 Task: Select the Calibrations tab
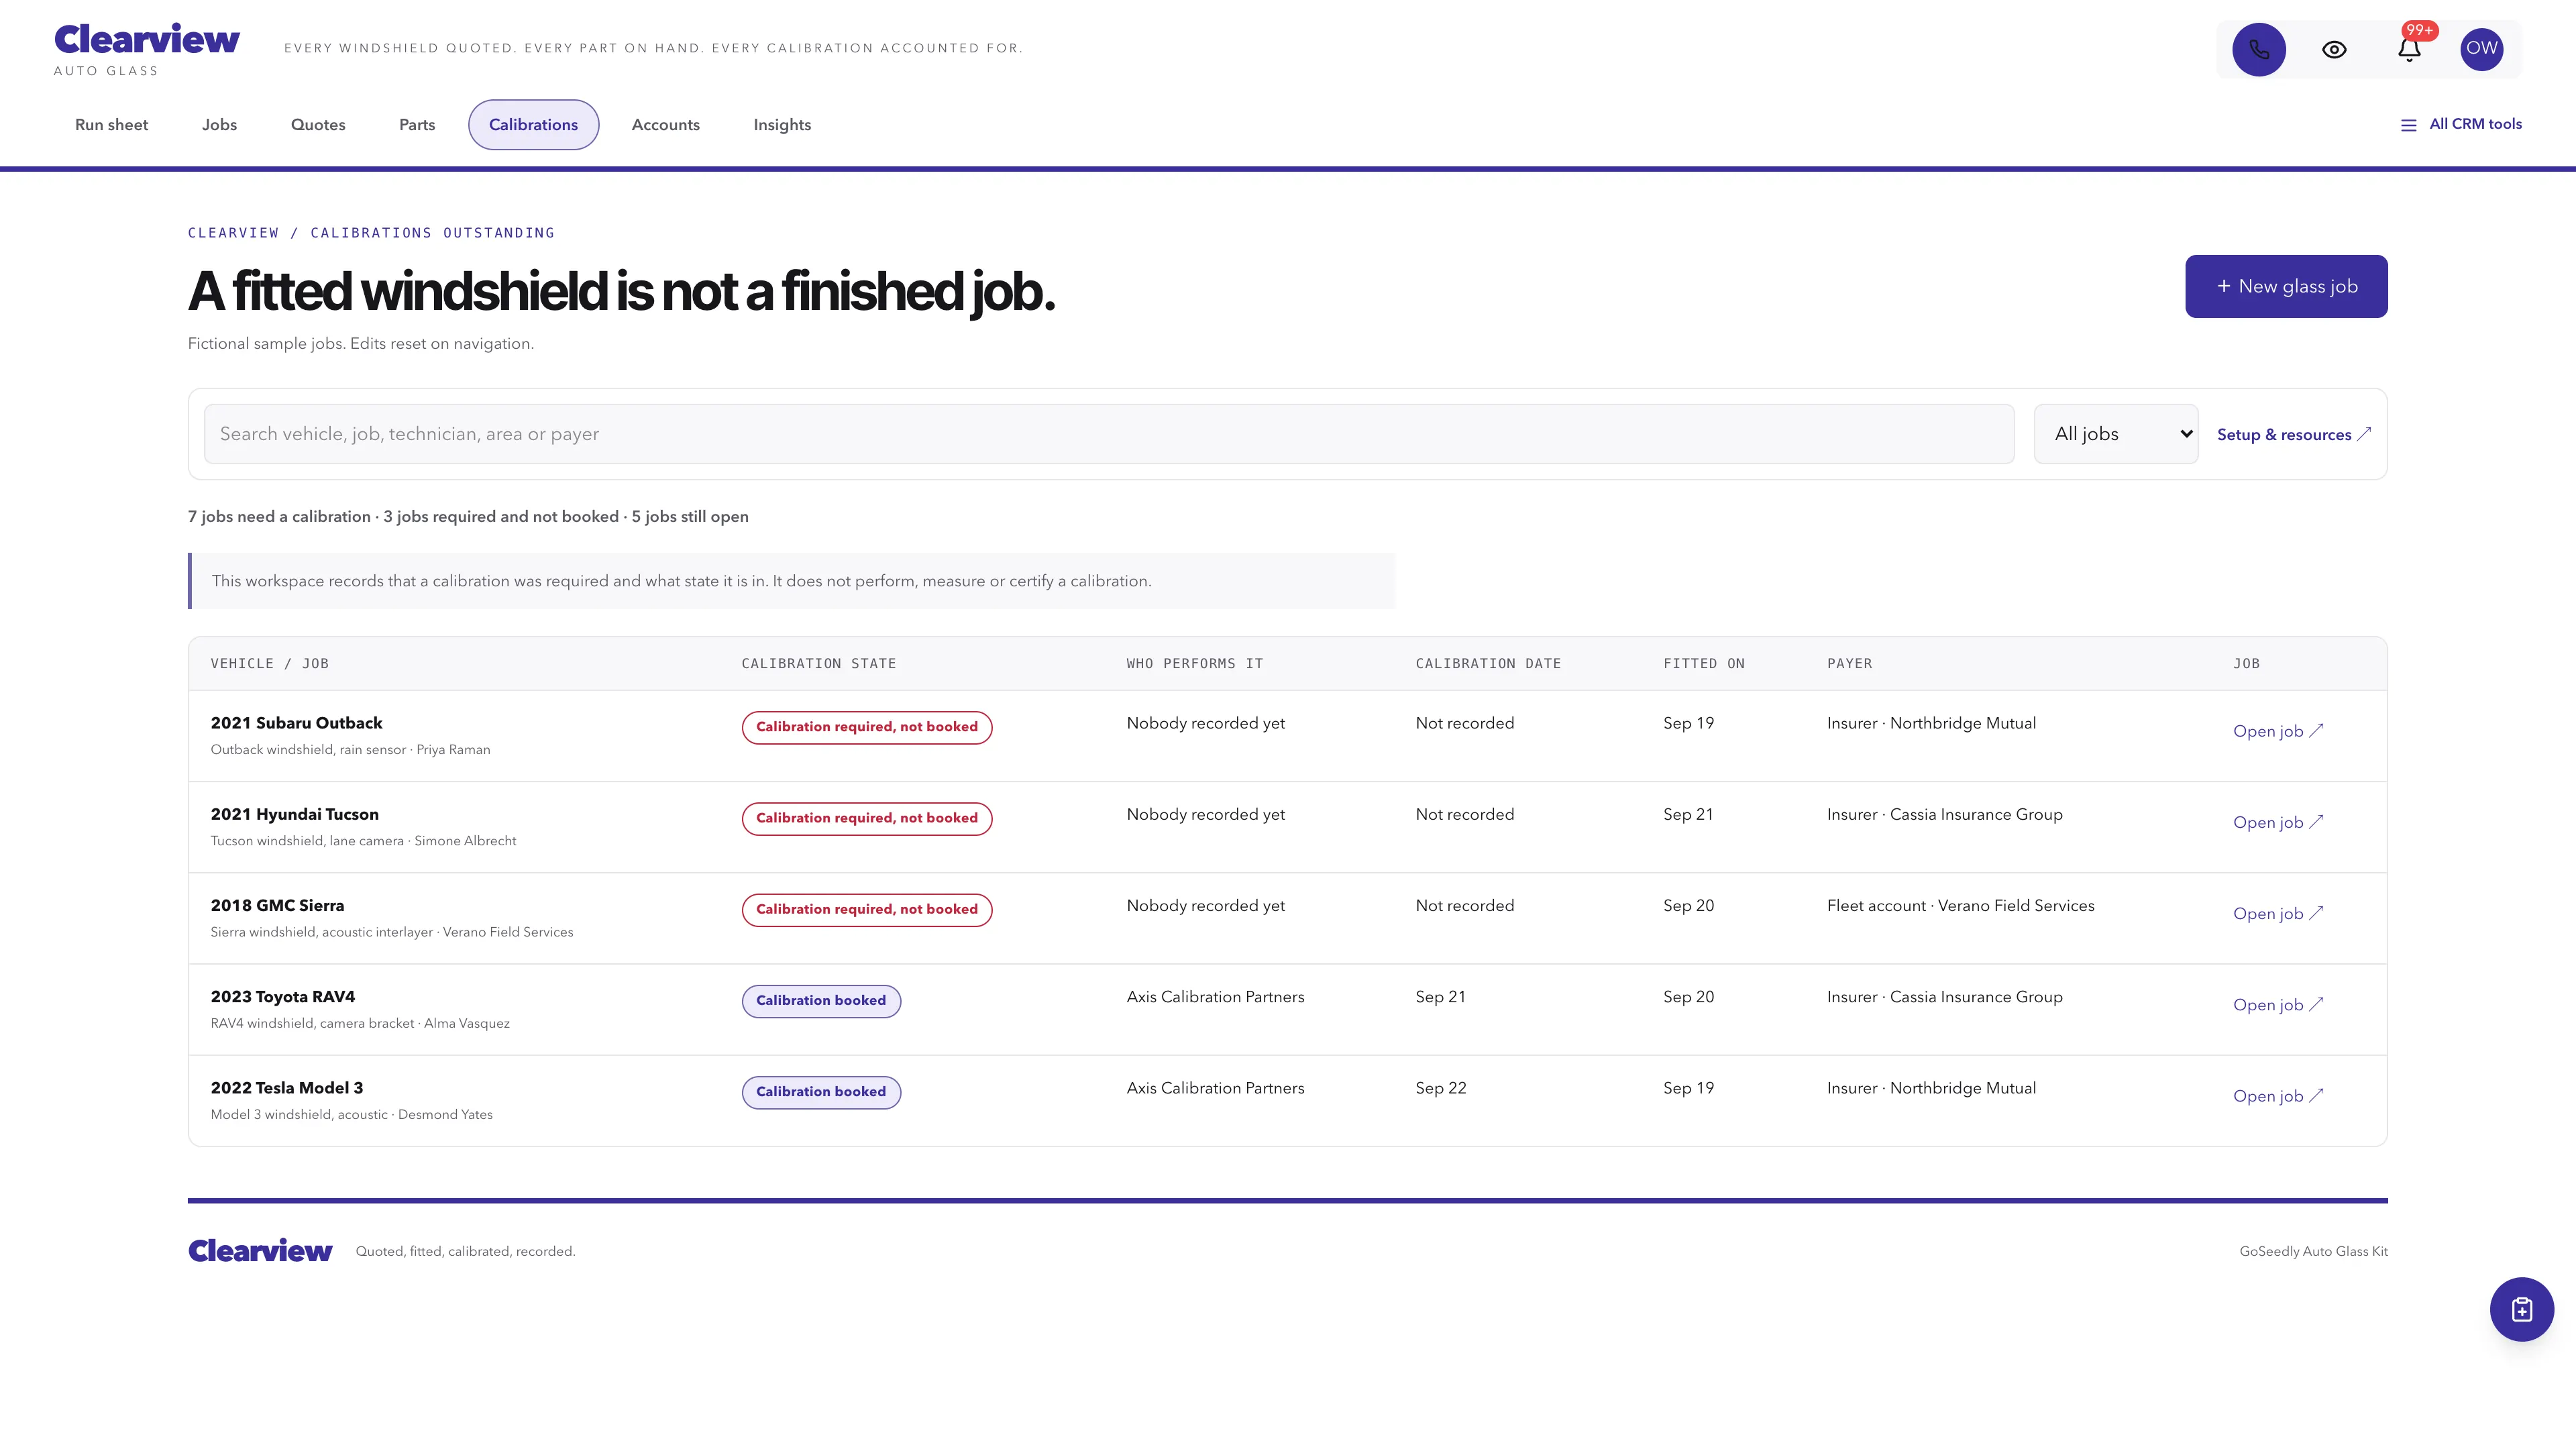[x=533, y=125]
